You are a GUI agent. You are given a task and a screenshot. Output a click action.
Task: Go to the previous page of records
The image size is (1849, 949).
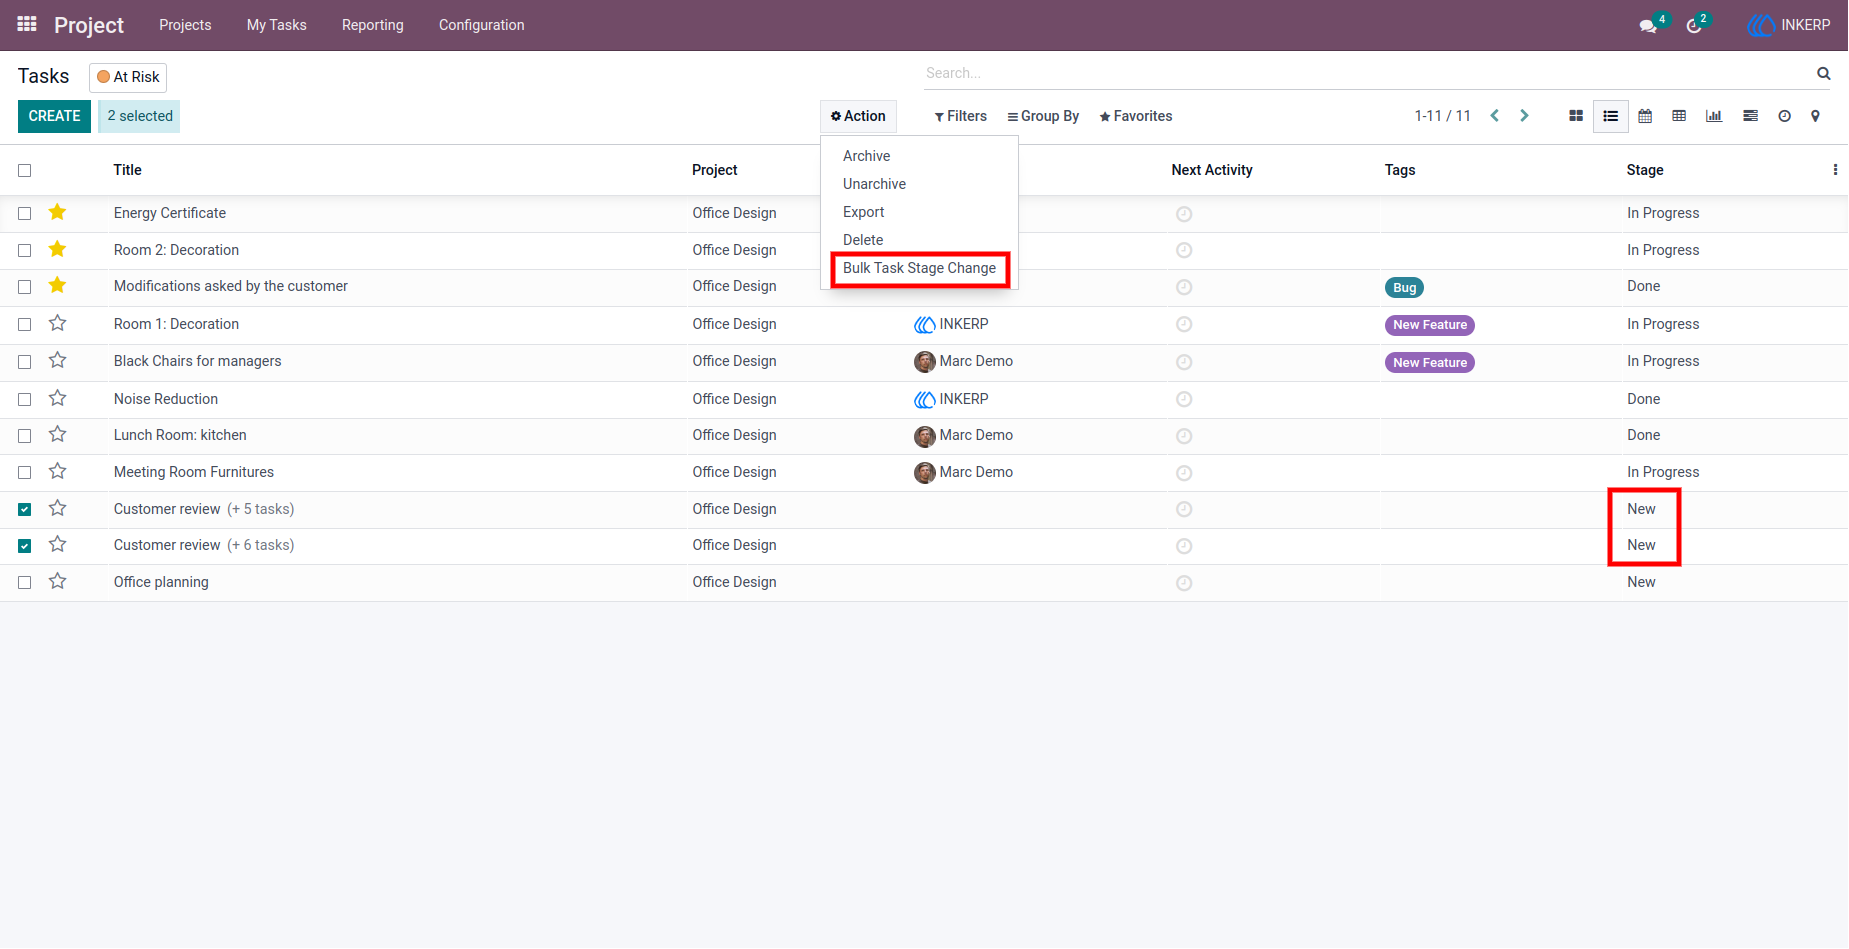[x=1495, y=116]
